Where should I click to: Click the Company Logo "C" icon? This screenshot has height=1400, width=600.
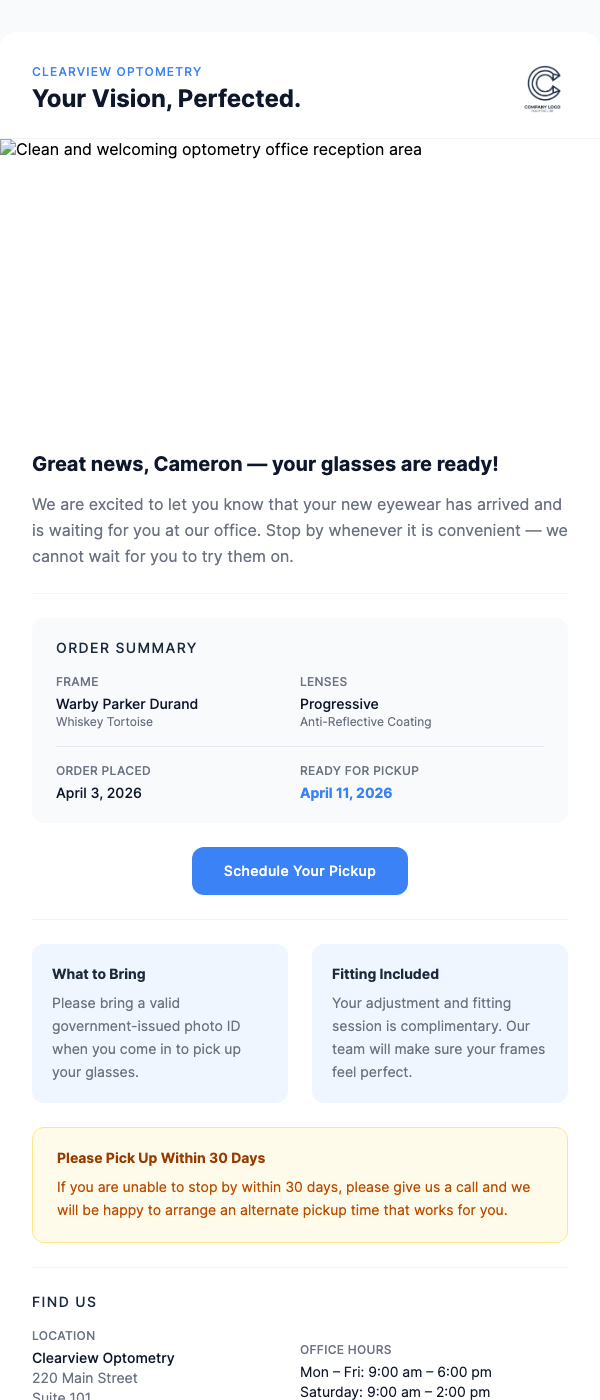pos(544,87)
